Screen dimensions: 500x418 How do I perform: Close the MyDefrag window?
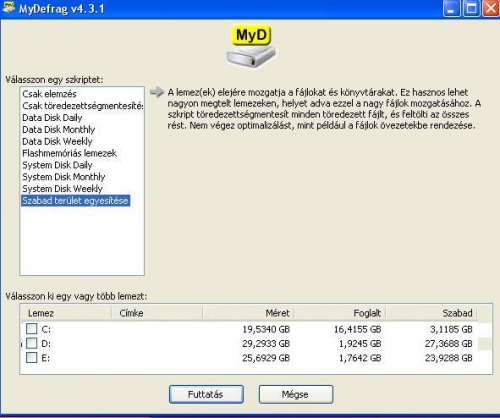(491, 8)
